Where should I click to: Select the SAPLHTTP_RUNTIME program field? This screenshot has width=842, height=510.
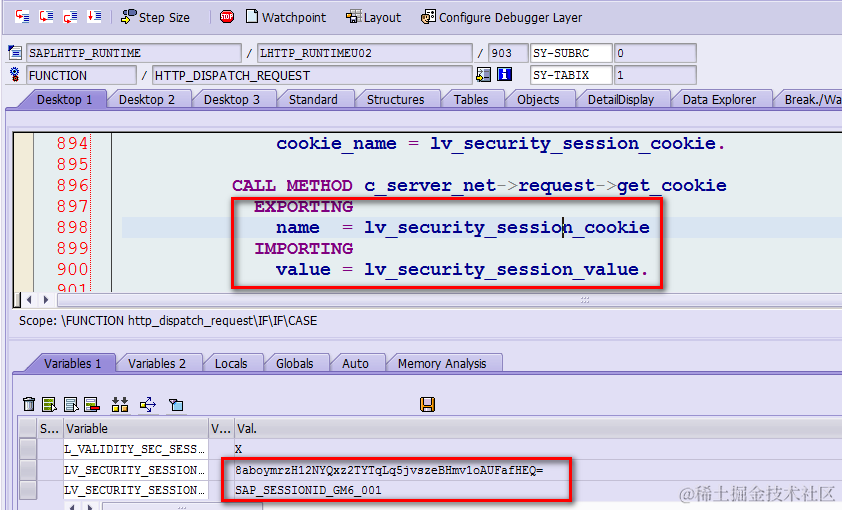click(x=134, y=53)
